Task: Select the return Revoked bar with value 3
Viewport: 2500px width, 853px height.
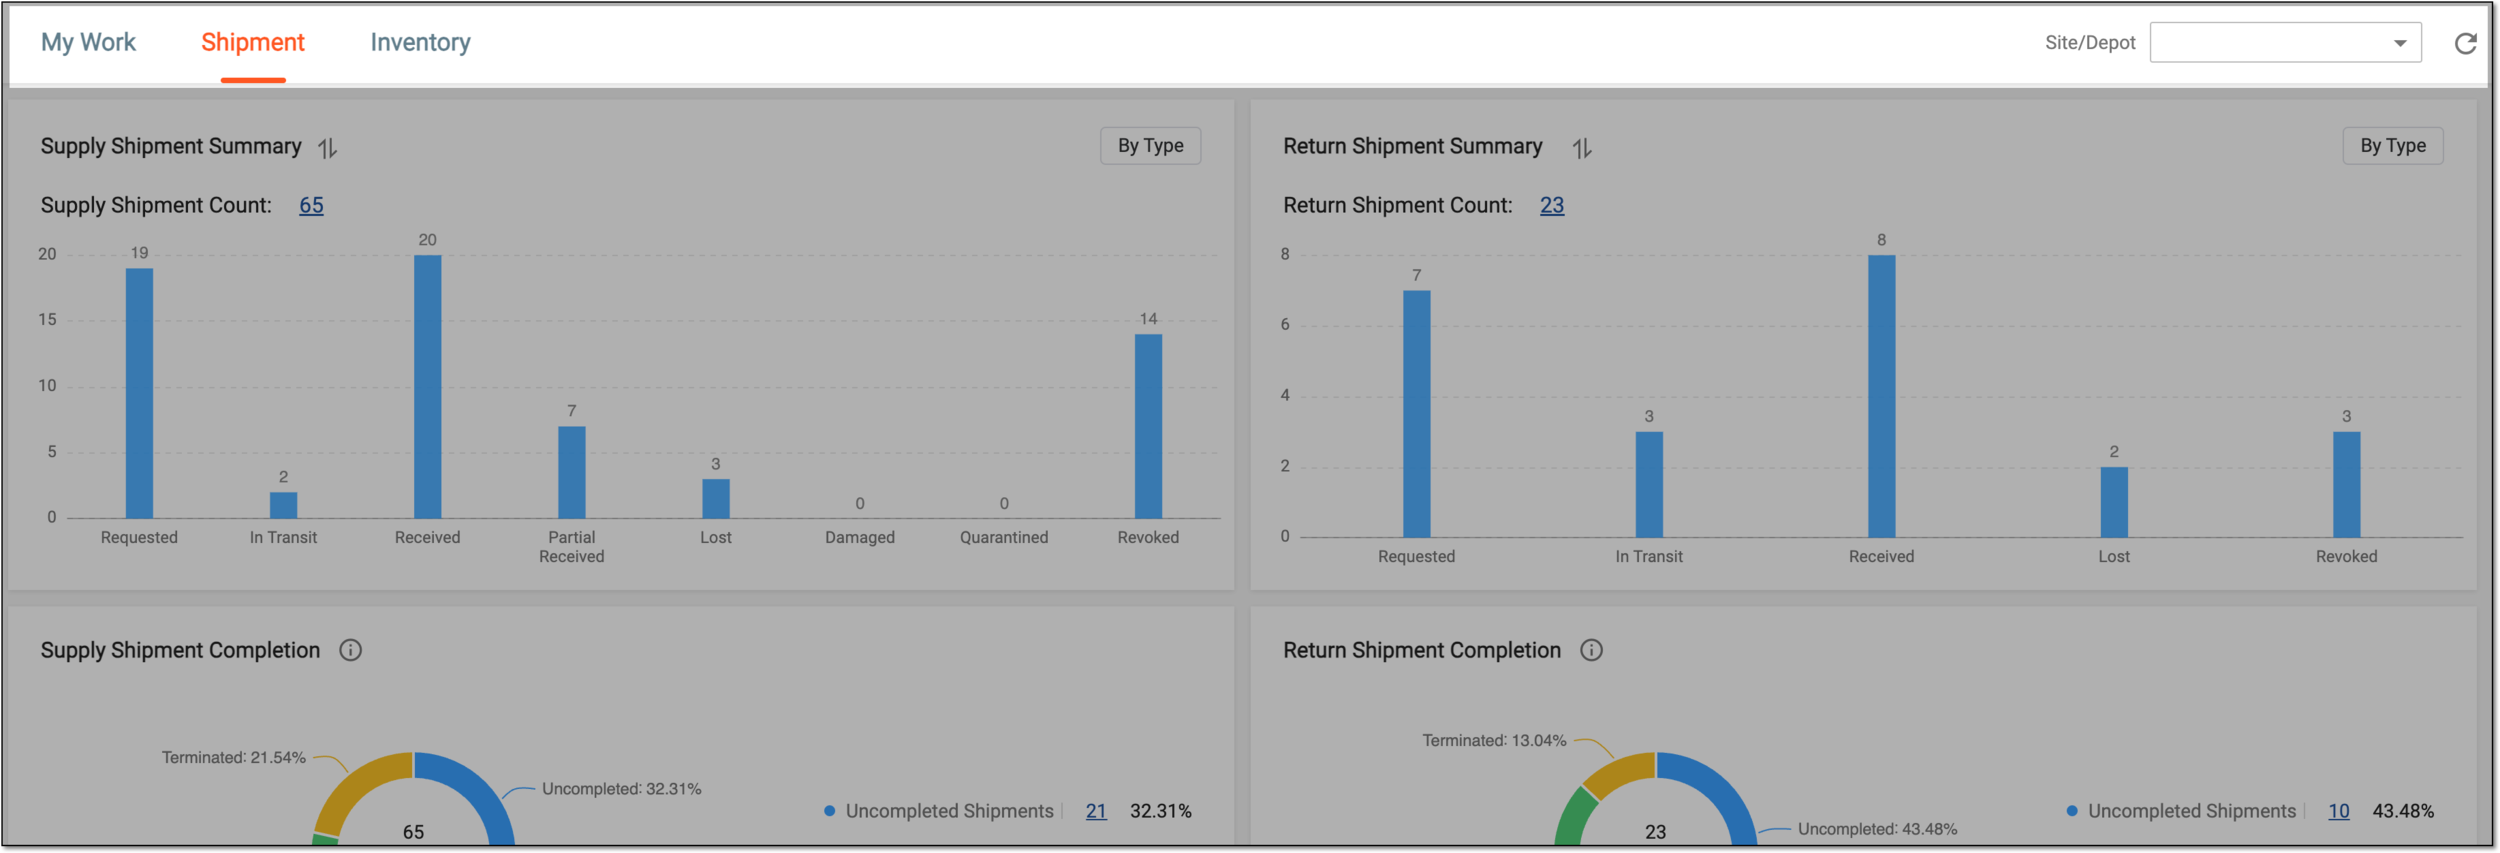Action: [x=2346, y=484]
